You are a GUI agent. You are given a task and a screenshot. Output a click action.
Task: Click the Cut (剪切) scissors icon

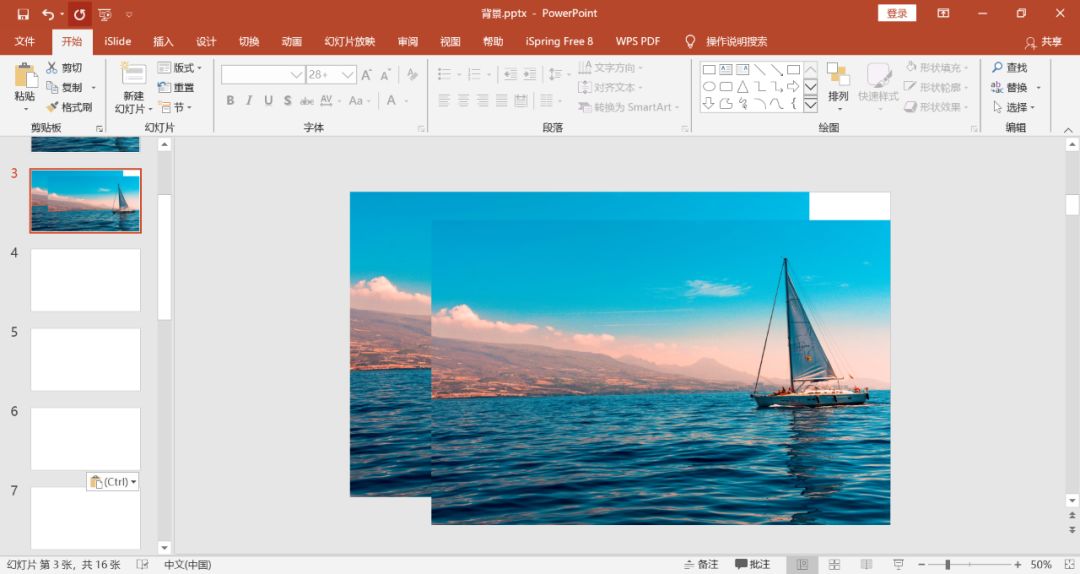click(52, 68)
